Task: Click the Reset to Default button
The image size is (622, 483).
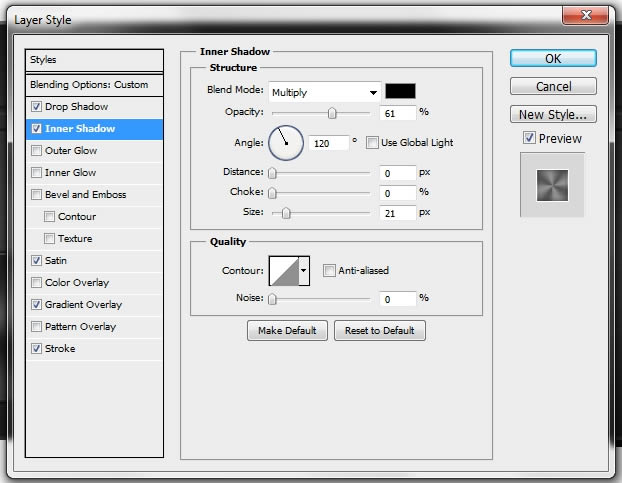Action: point(380,330)
